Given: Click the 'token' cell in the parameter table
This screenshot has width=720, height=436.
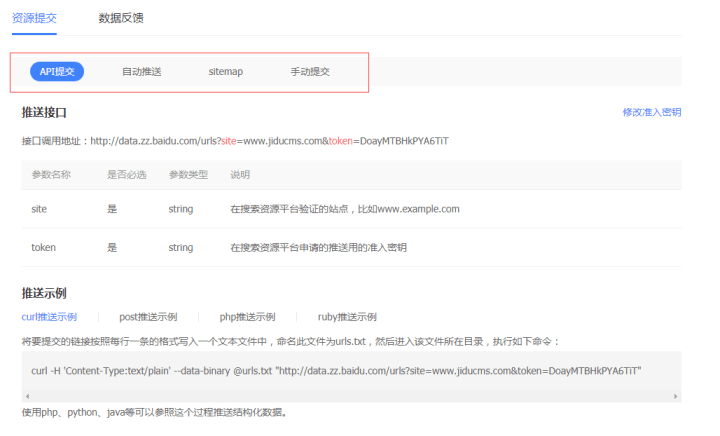Looking at the screenshot, I should (44, 248).
